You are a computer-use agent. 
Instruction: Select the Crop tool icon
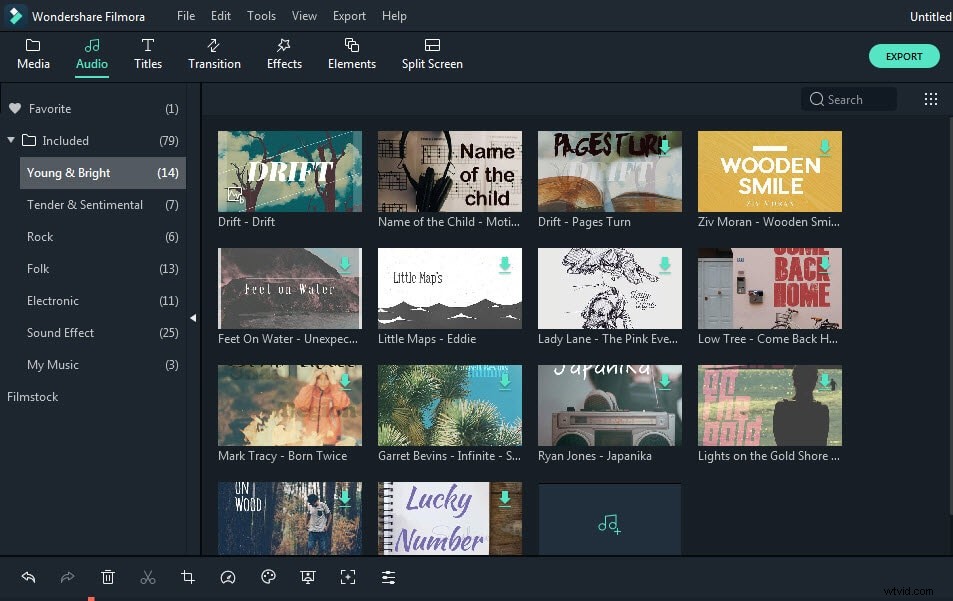click(x=188, y=577)
